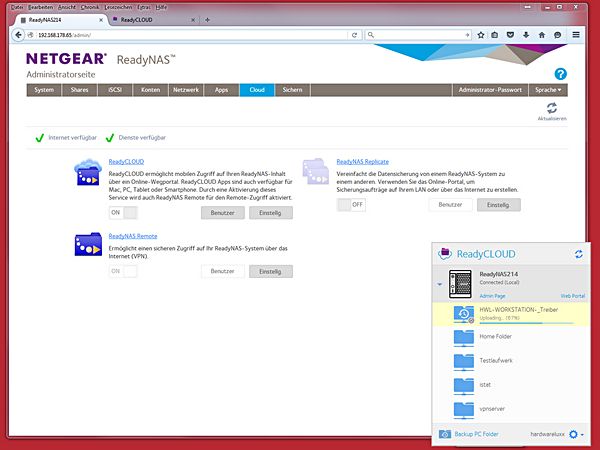Click Einstellg button under ReadyNAS Replicate
Screen dimensions: 600x450
pyautogui.click(x=499, y=205)
